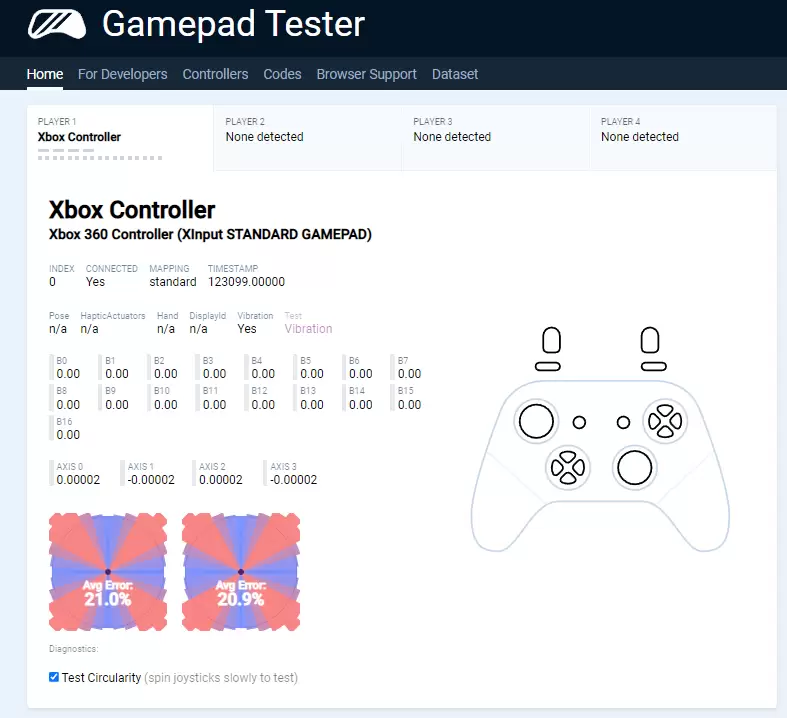This screenshot has width=787, height=718.
Task: Click the left analog stick on the diagram
Action: click(x=536, y=421)
